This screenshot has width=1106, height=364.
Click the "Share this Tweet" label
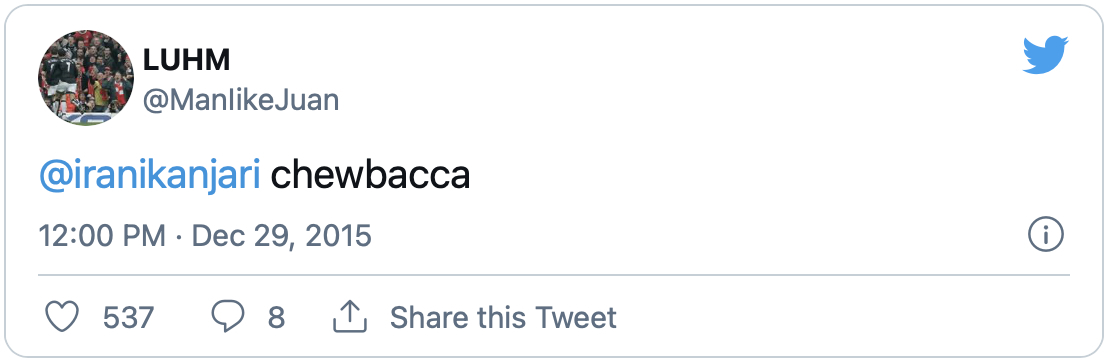pos(504,317)
